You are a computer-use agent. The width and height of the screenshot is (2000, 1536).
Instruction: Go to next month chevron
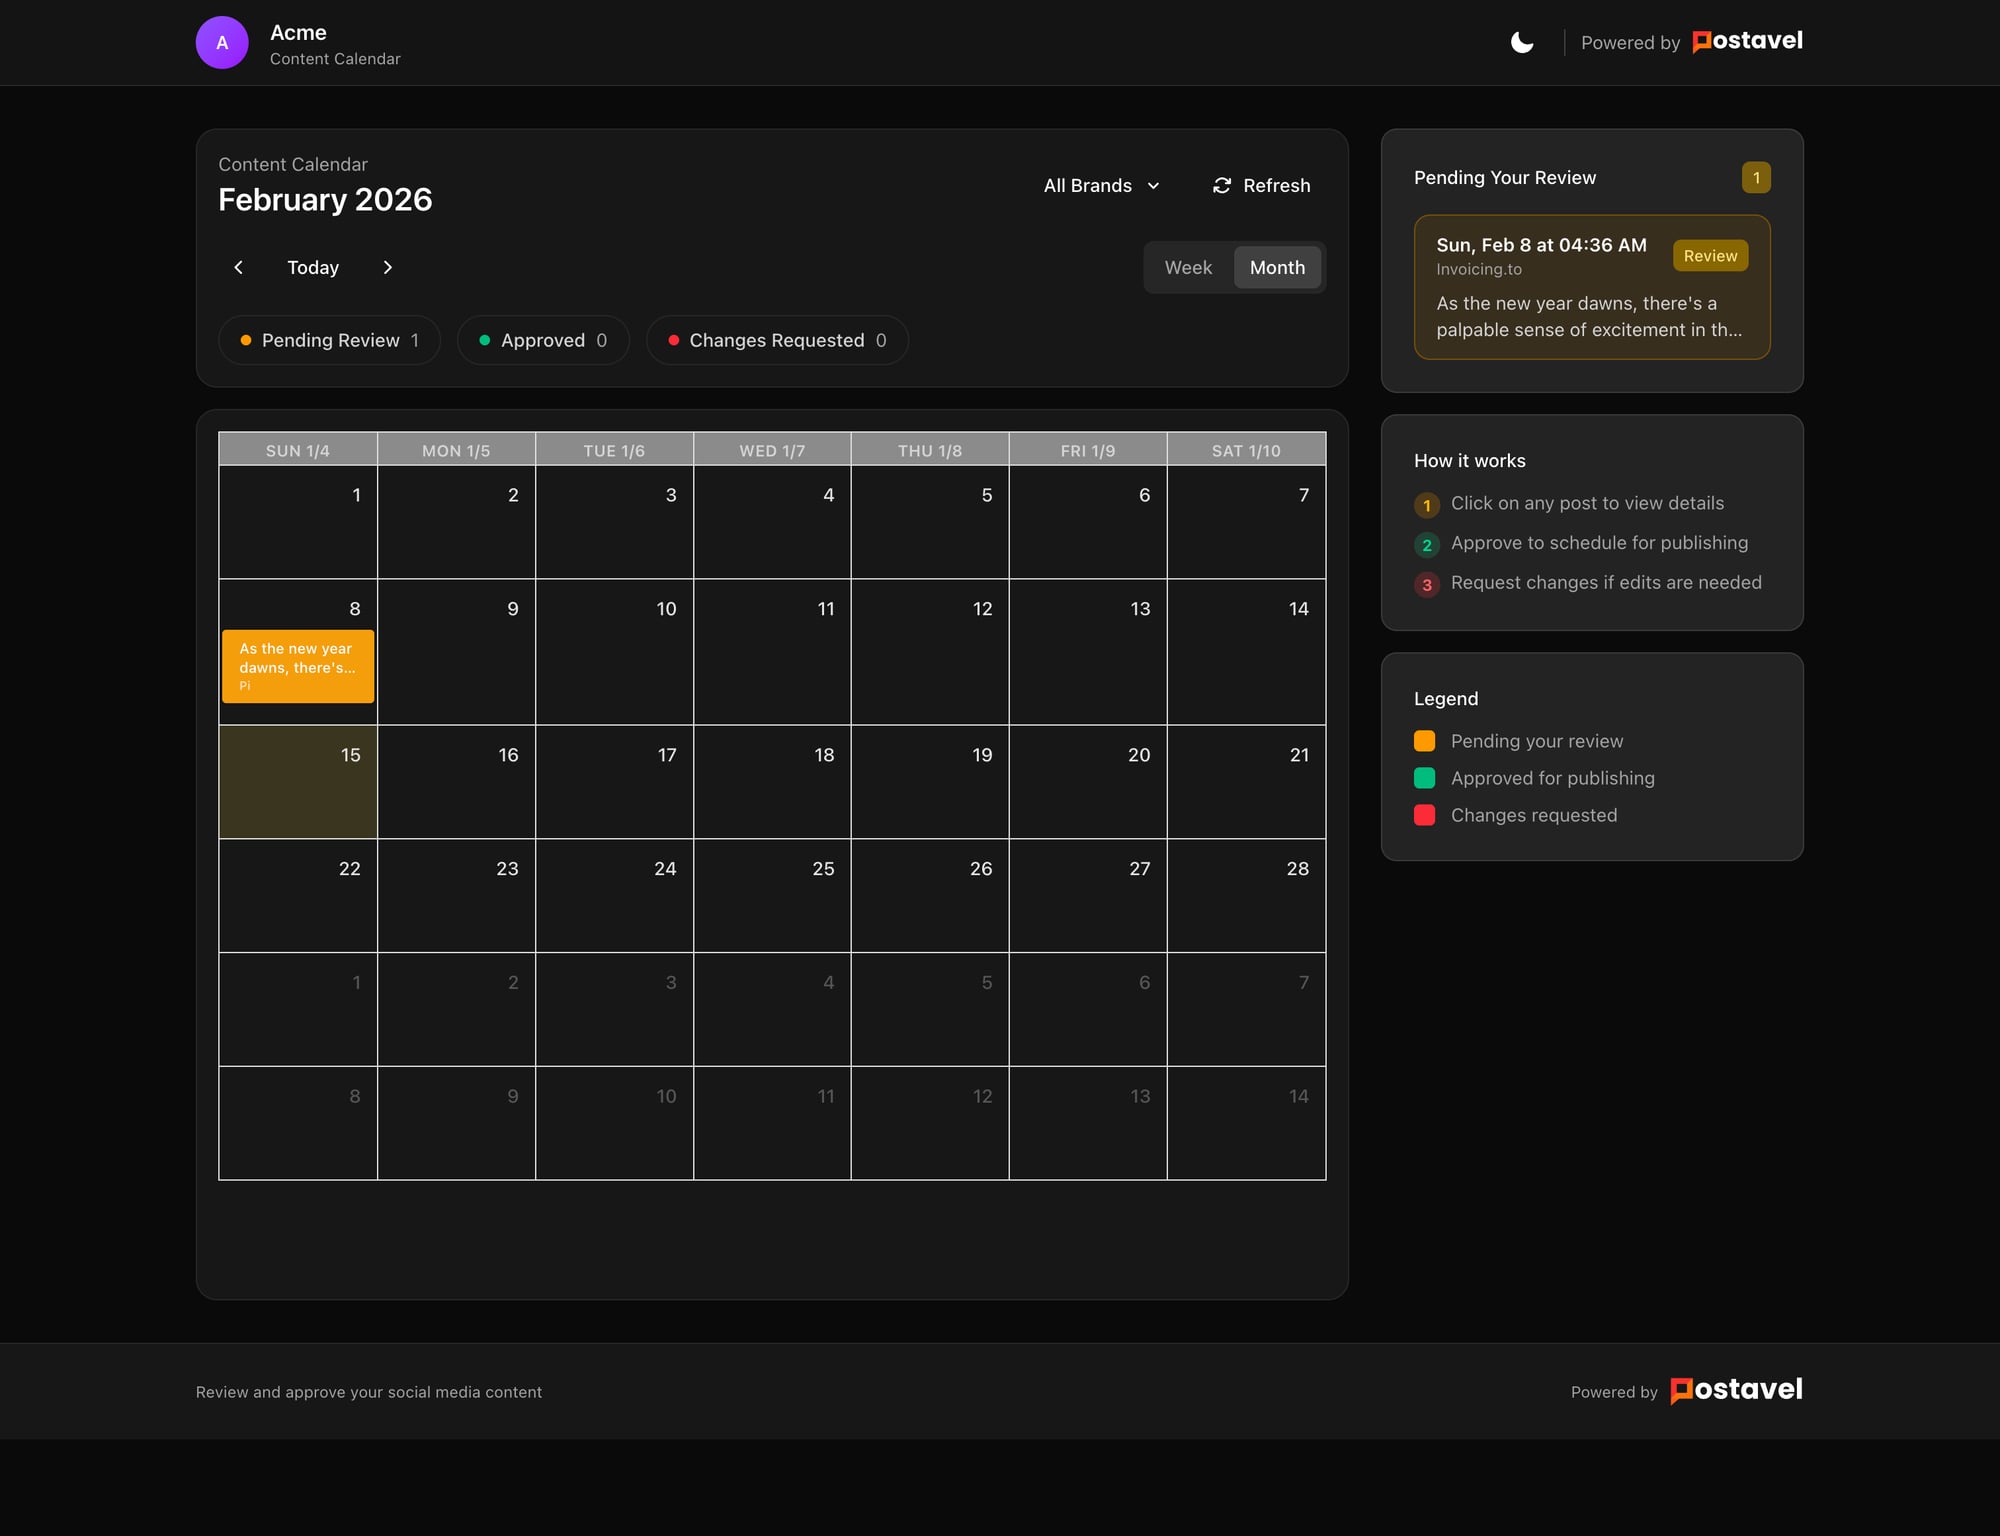click(x=388, y=267)
